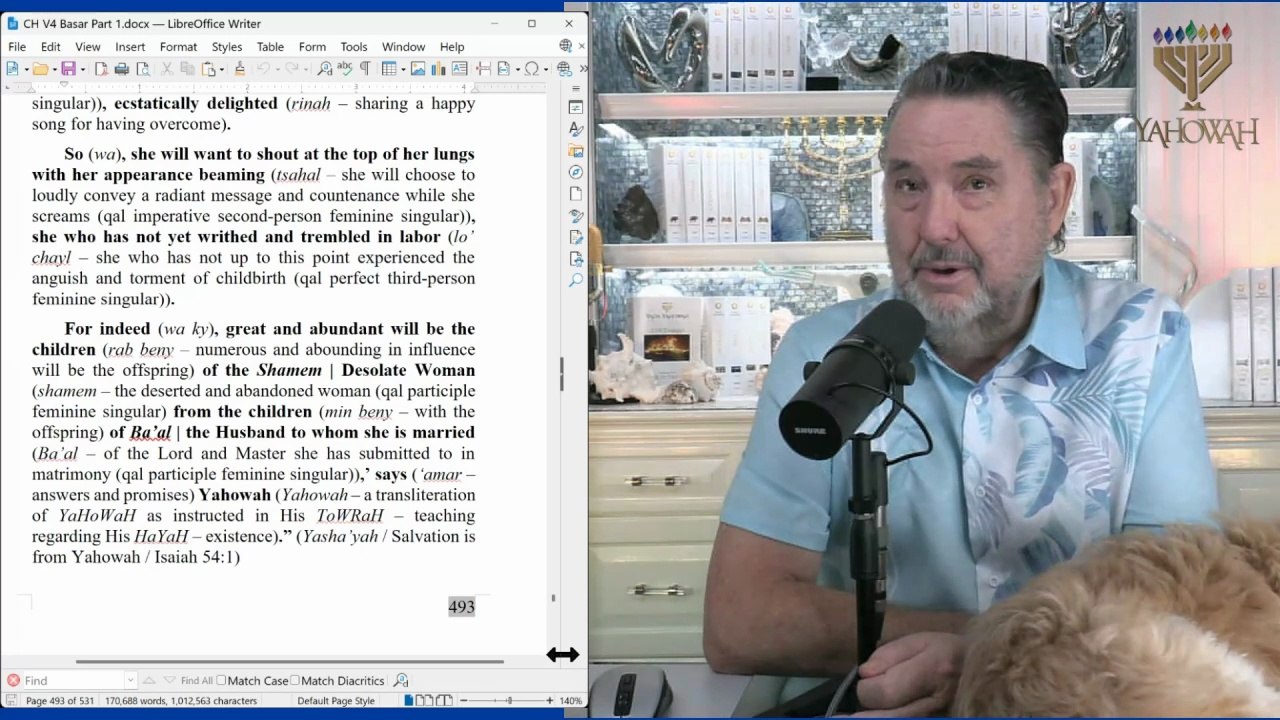The image size is (1280, 720).
Task: Click the Spelling check icon
Action: click(x=345, y=68)
